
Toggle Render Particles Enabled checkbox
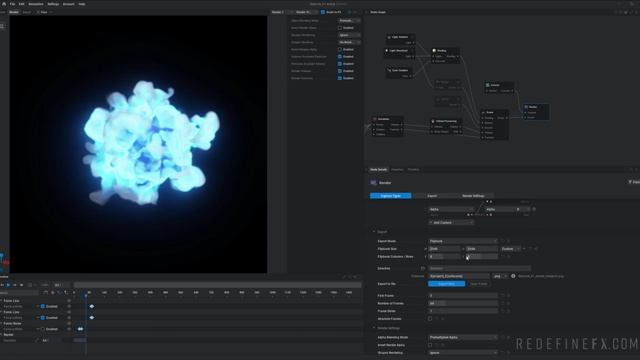coord(340,78)
